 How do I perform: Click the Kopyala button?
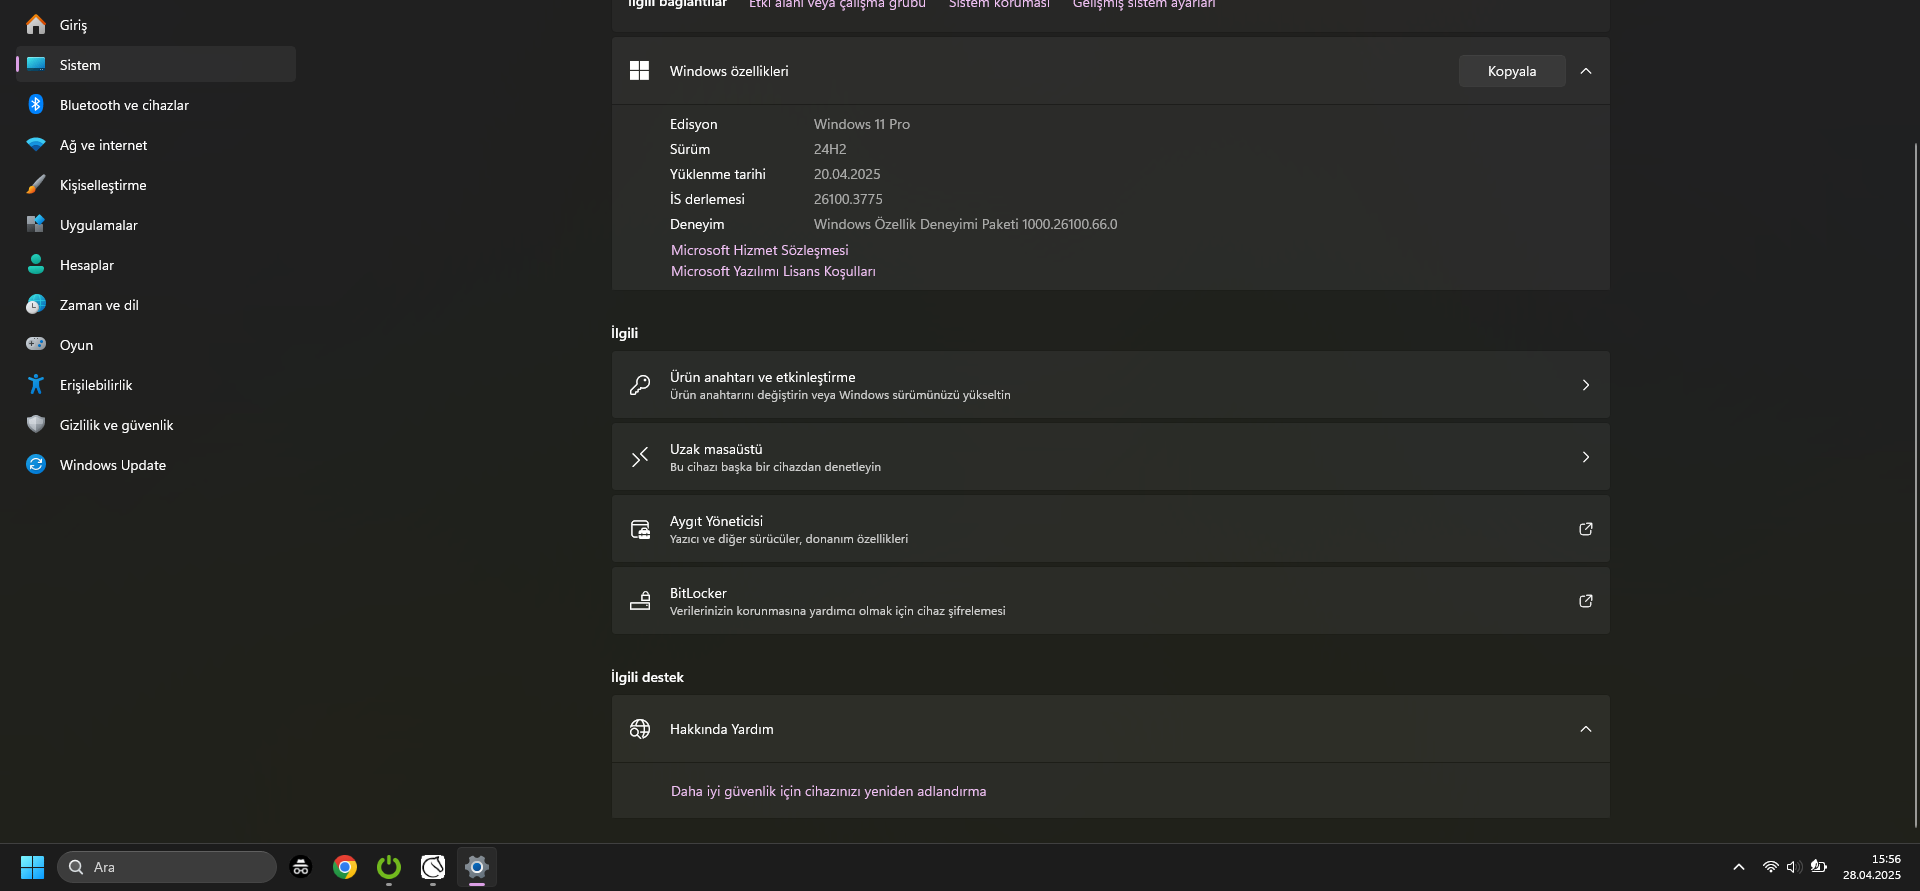1511,71
